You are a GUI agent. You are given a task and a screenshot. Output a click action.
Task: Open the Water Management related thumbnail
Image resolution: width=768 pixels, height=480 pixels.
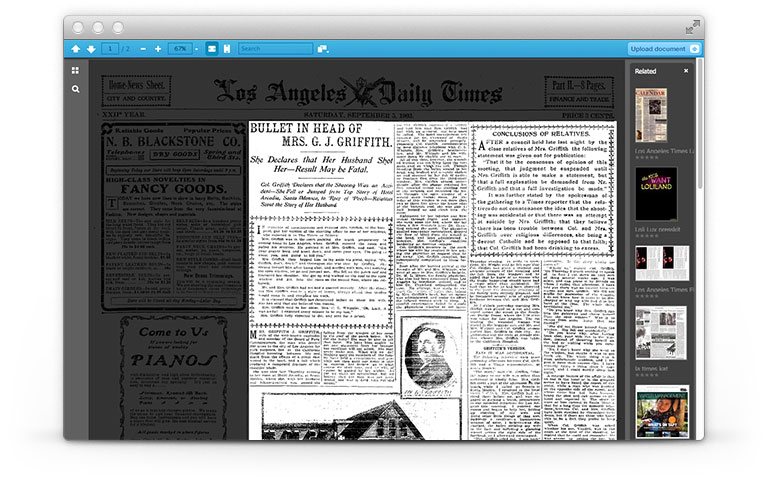click(662, 411)
